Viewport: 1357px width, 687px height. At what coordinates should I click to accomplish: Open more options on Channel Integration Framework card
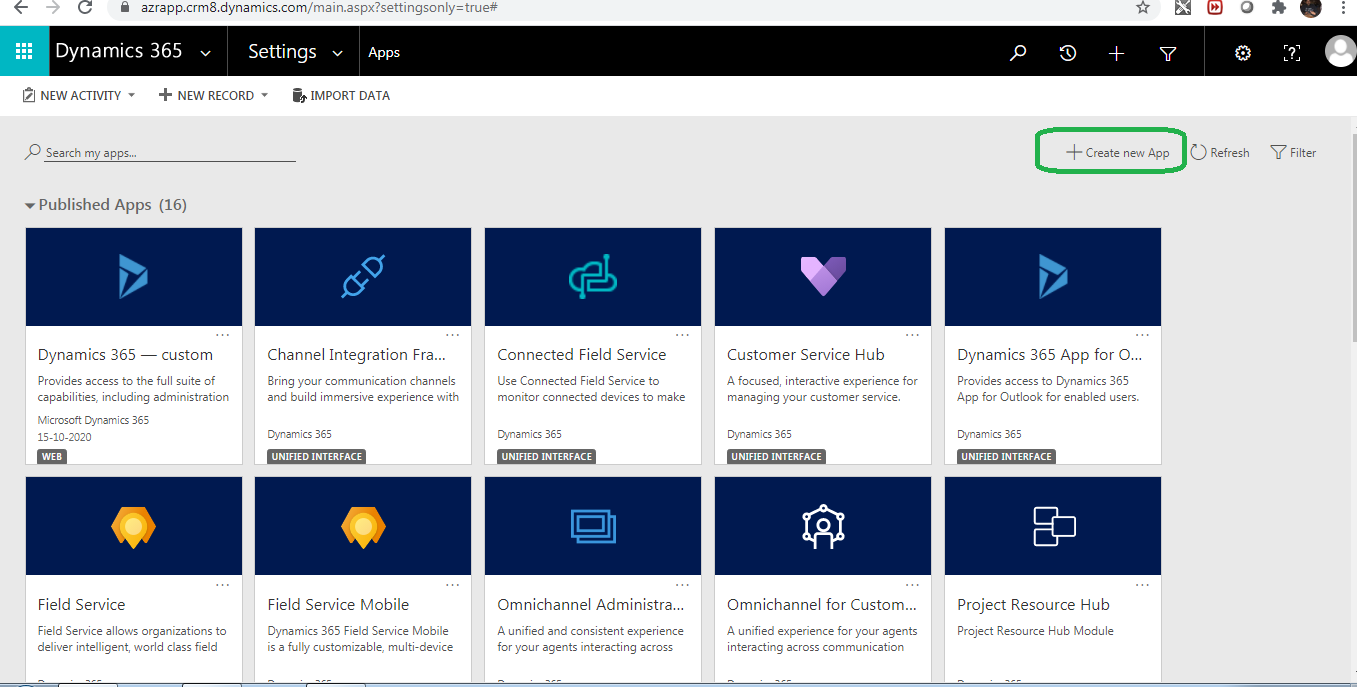pyautogui.click(x=453, y=335)
